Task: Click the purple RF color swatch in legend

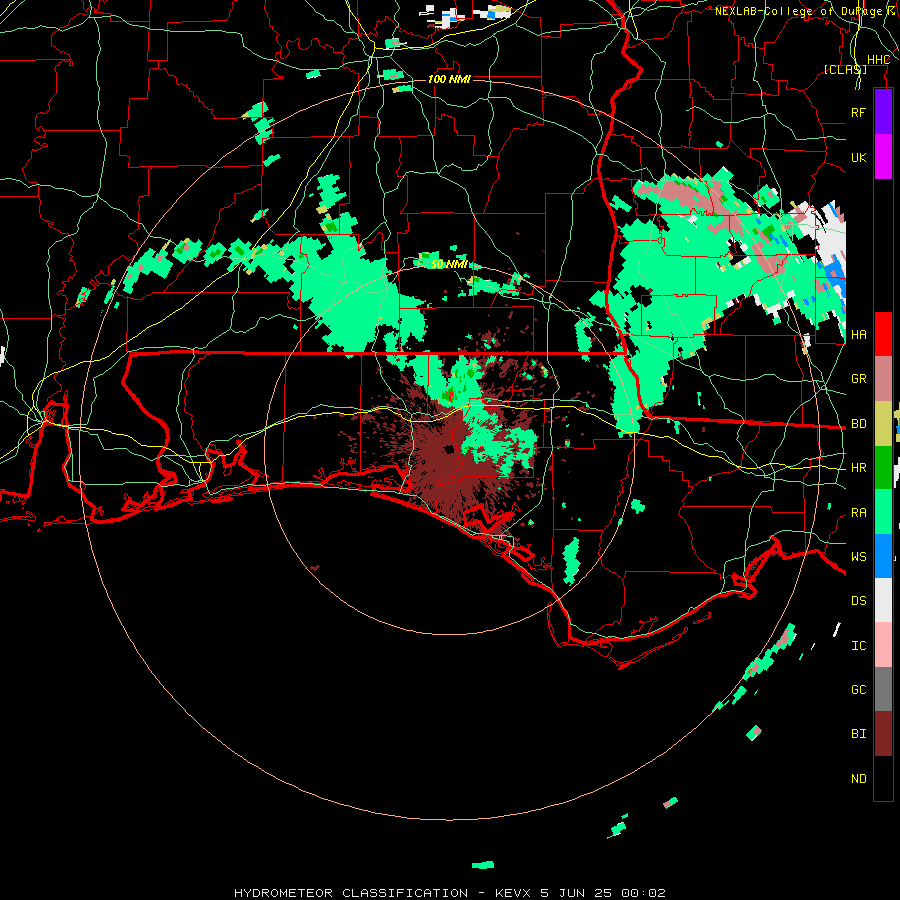Action: pyautogui.click(x=883, y=112)
